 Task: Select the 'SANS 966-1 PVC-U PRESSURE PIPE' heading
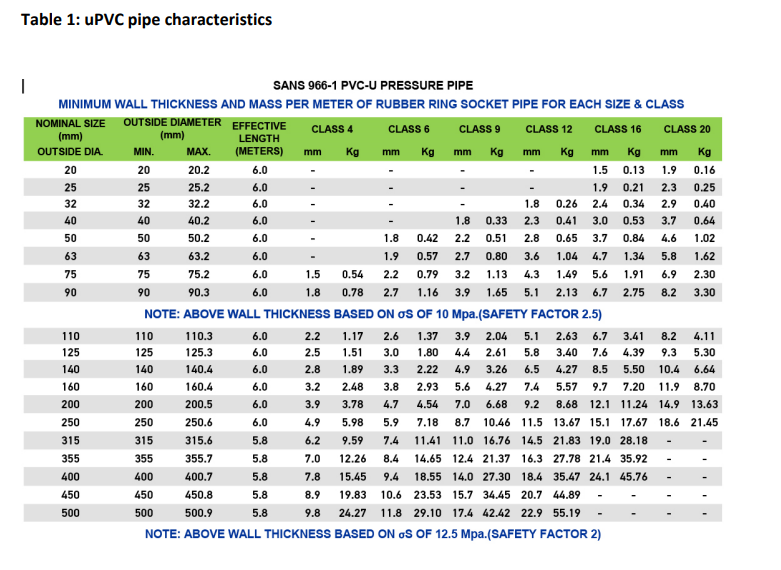pos(373,86)
